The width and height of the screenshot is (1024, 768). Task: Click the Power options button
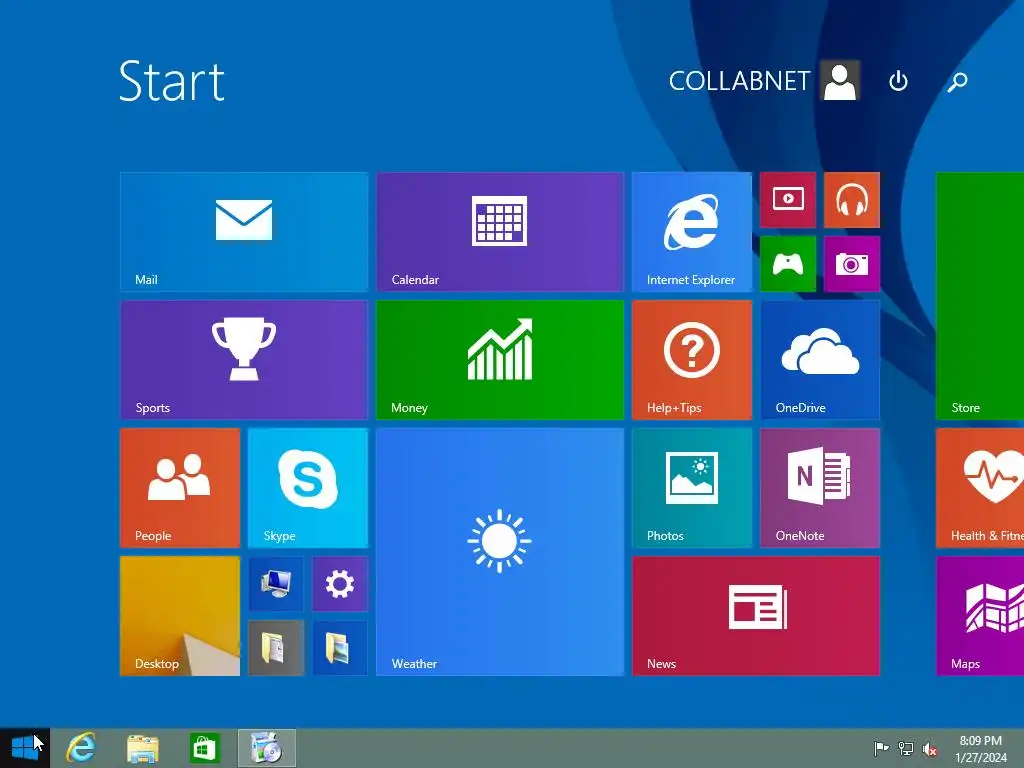[x=898, y=81]
